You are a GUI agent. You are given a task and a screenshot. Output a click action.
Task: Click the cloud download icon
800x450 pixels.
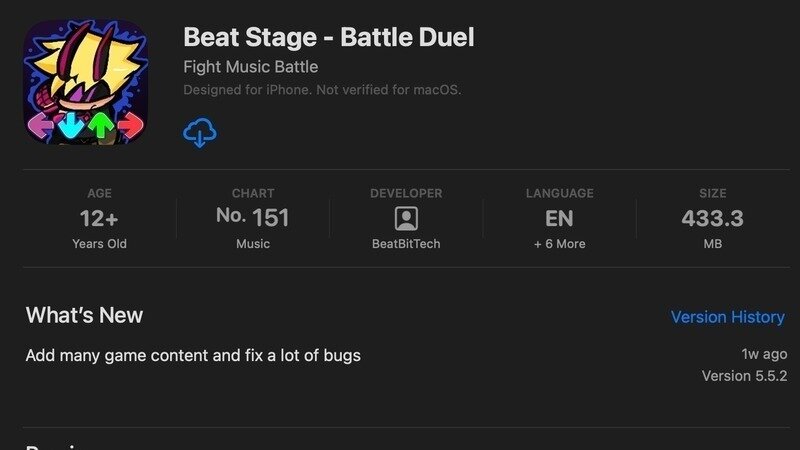click(200, 132)
